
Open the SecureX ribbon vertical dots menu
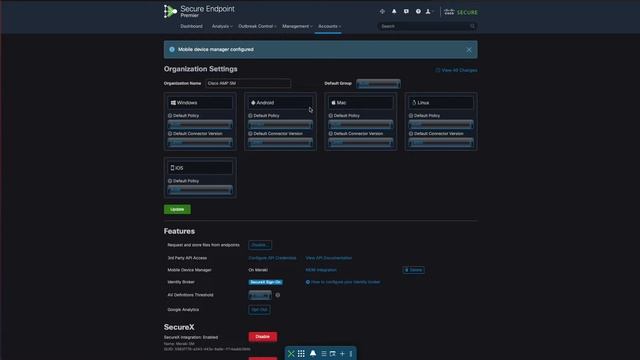(351, 353)
